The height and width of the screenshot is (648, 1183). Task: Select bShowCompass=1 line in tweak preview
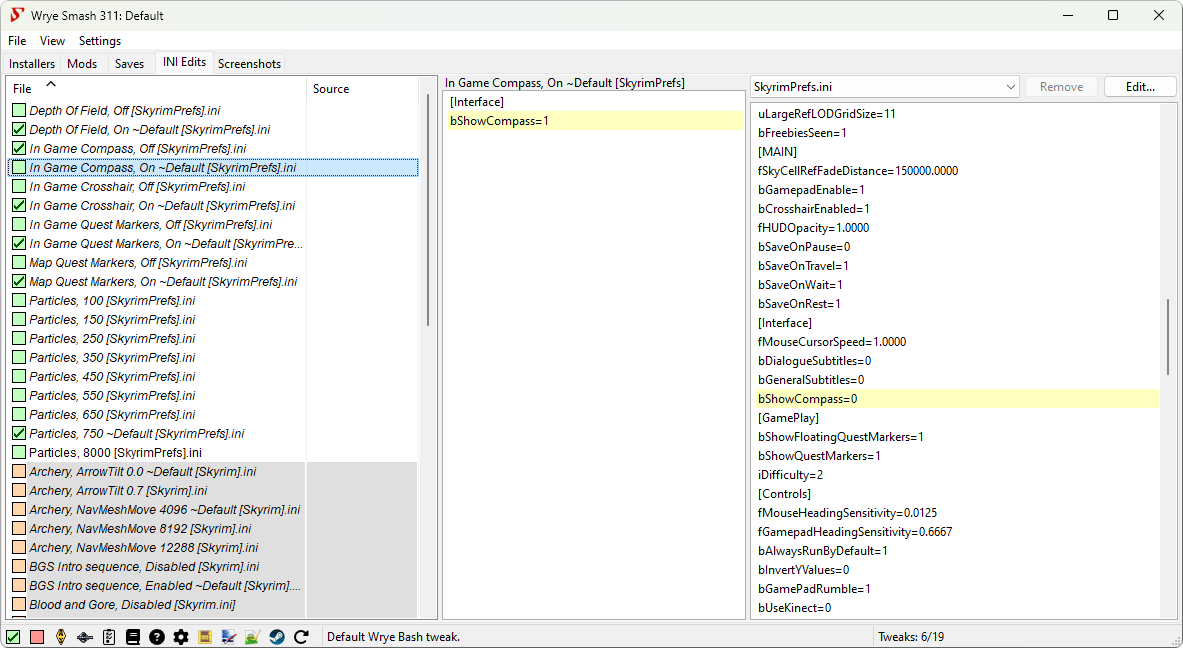click(x=595, y=121)
